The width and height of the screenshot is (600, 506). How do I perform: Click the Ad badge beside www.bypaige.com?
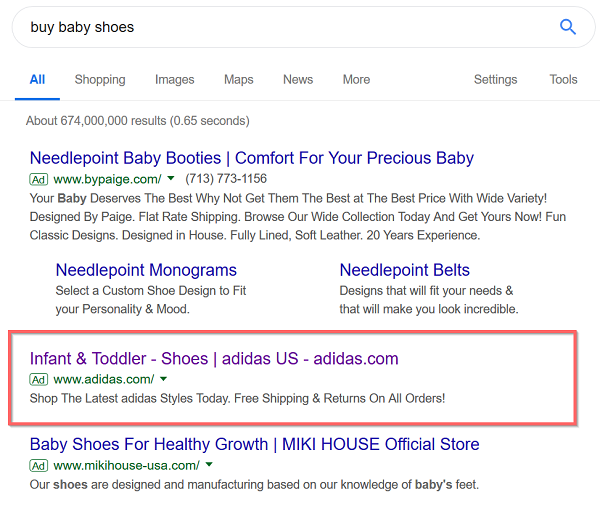tap(39, 179)
